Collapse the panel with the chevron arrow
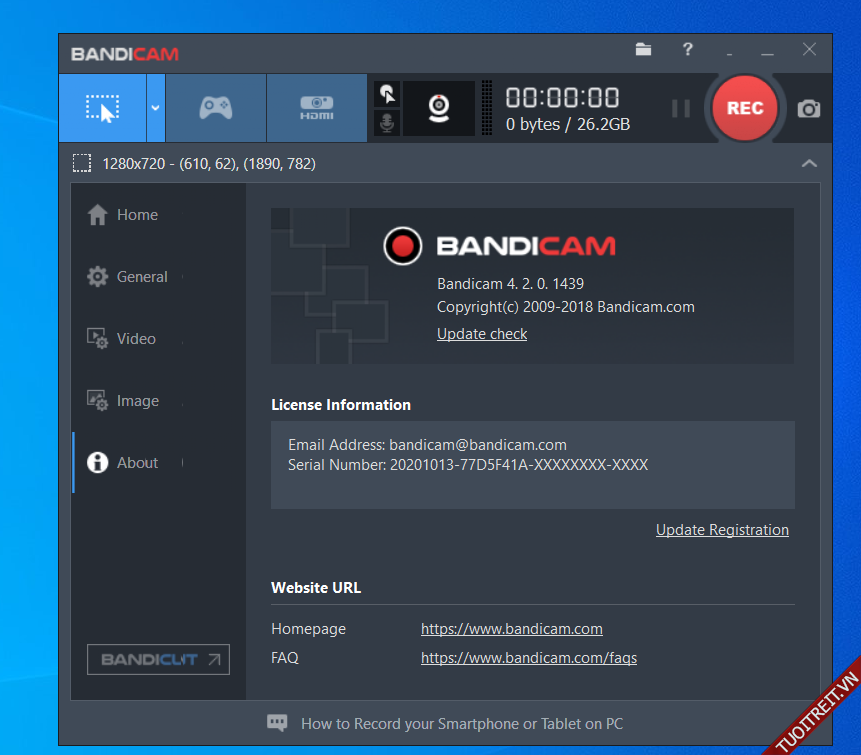This screenshot has height=755, width=861. [x=809, y=164]
